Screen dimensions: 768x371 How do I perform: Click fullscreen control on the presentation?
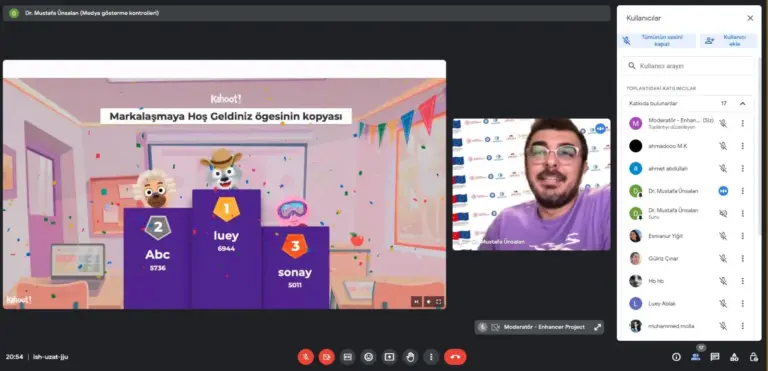pos(439,302)
